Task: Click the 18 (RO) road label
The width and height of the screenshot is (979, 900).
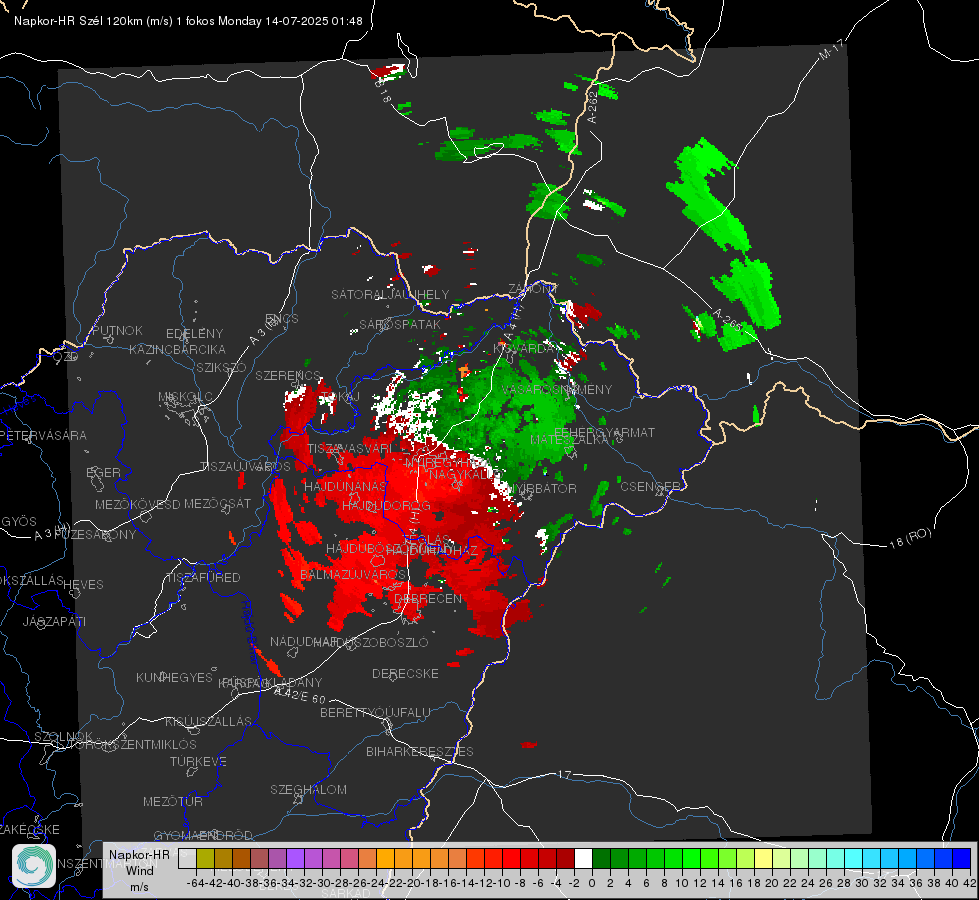Action: click(x=910, y=538)
